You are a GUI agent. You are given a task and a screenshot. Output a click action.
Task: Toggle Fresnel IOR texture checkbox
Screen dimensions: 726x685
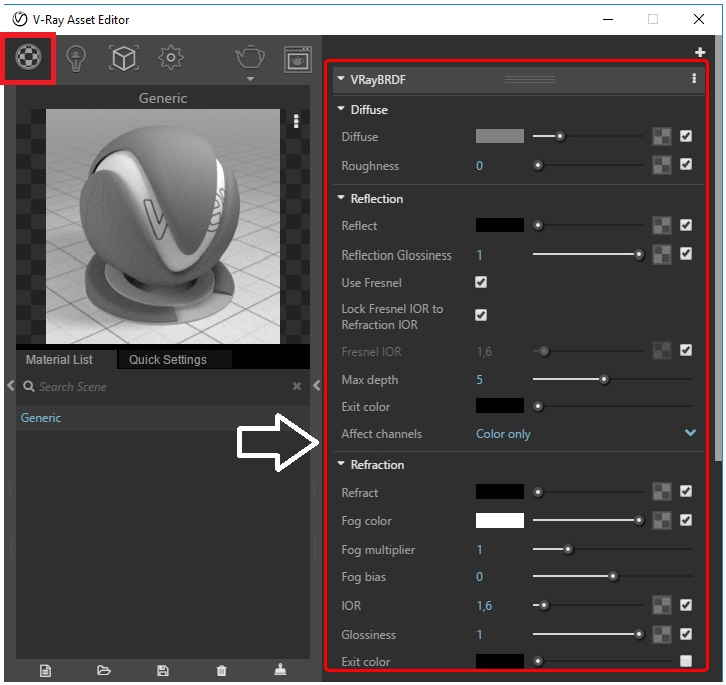click(686, 350)
